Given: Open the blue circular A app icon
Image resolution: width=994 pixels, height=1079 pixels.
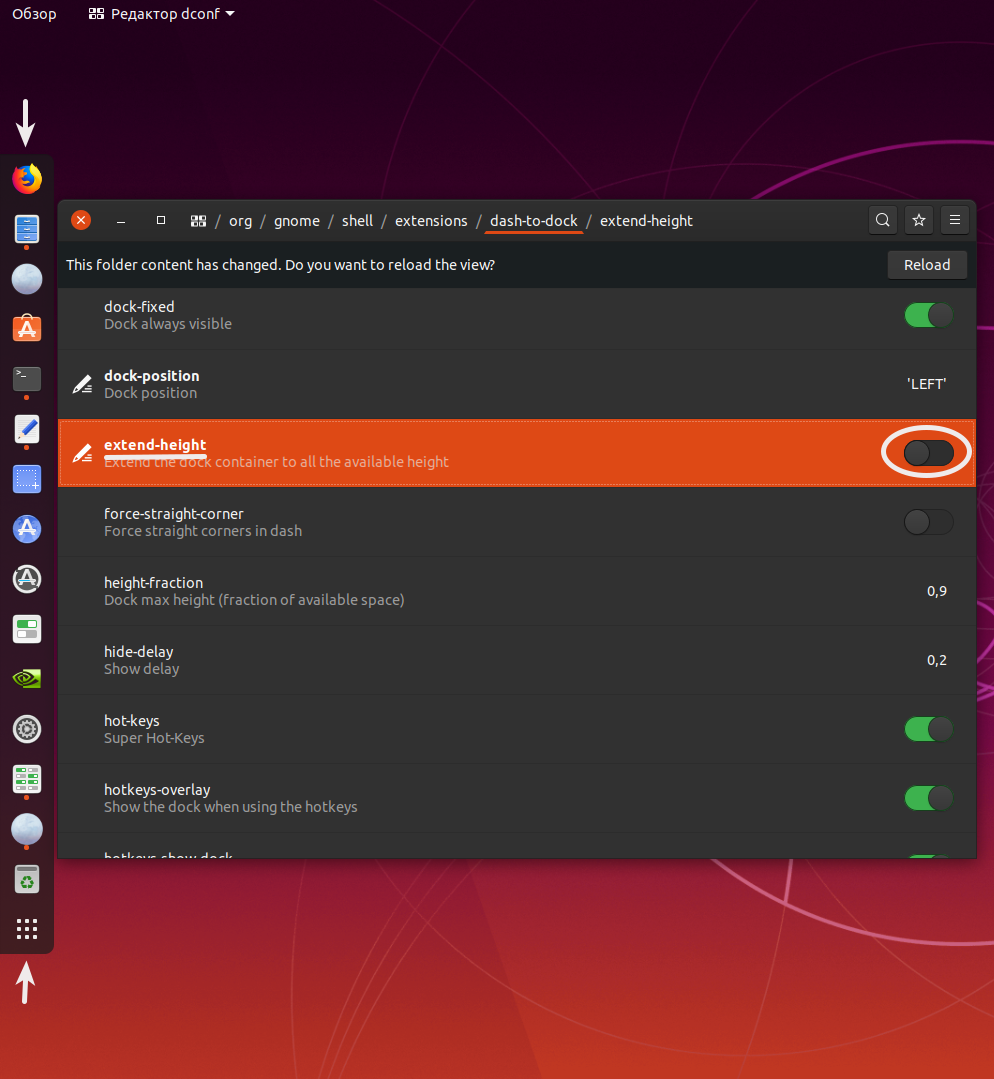Looking at the screenshot, I should pyautogui.click(x=27, y=529).
